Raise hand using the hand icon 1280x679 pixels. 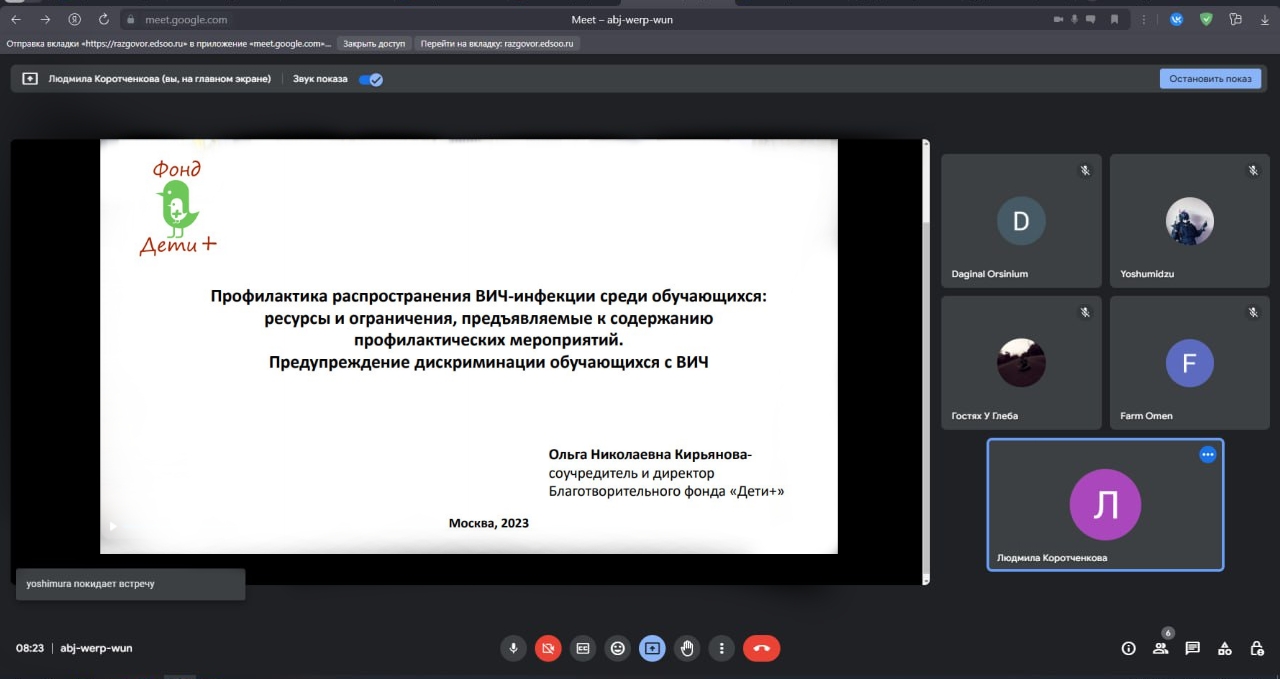[687, 648]
